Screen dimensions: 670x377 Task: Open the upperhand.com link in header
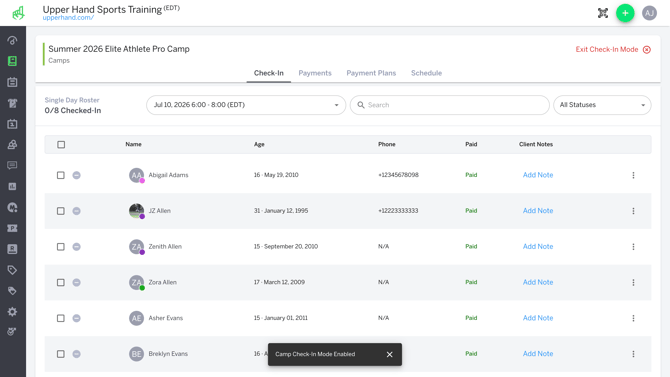click(68, 18)
